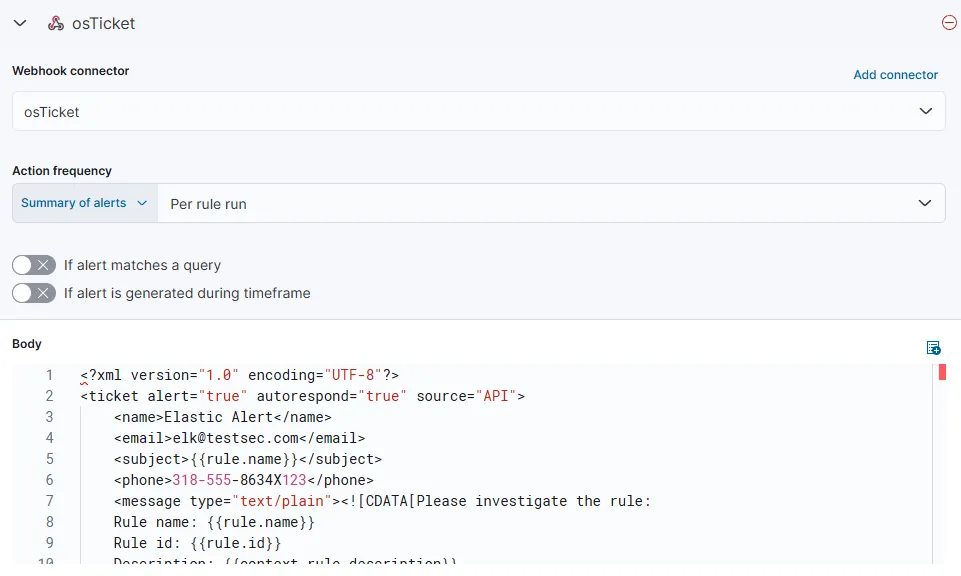Enable the If alert matches a query toggle
Viewport: 961px width, 576px height.
pyautogui.click(x=33, y=264)
